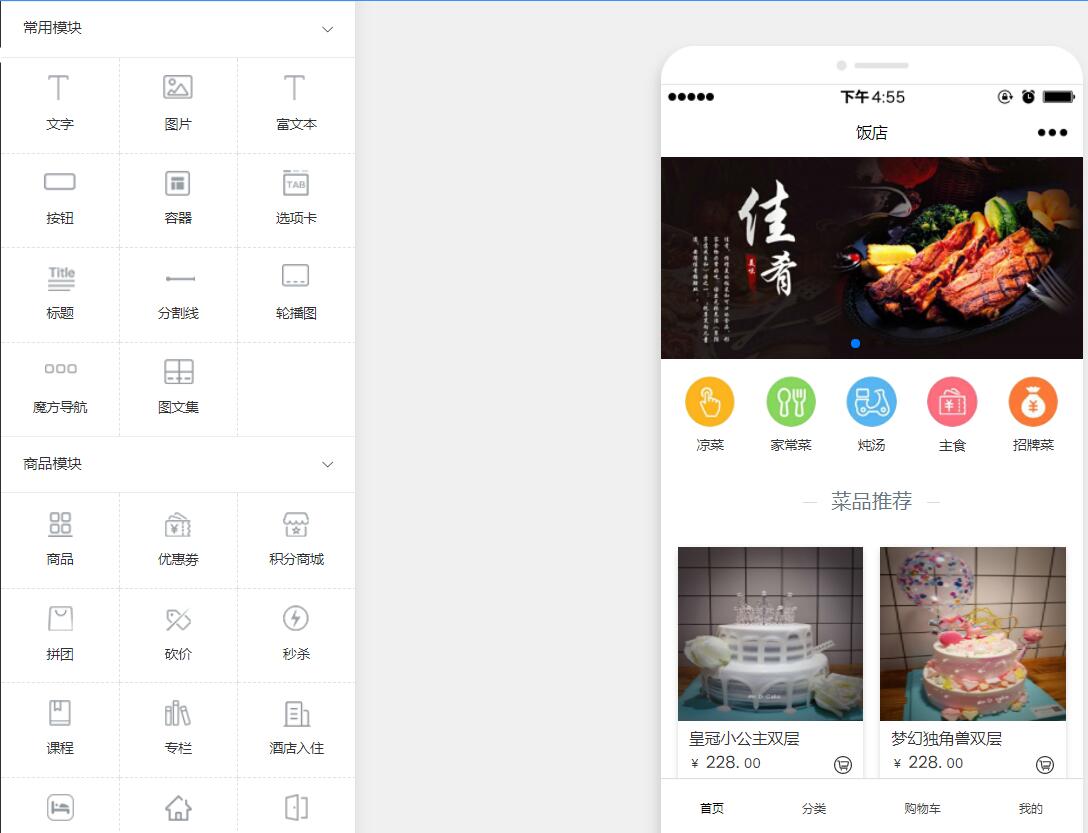Select the bed icon module
The image size is (1088, 833).
[x=60, y=807]
